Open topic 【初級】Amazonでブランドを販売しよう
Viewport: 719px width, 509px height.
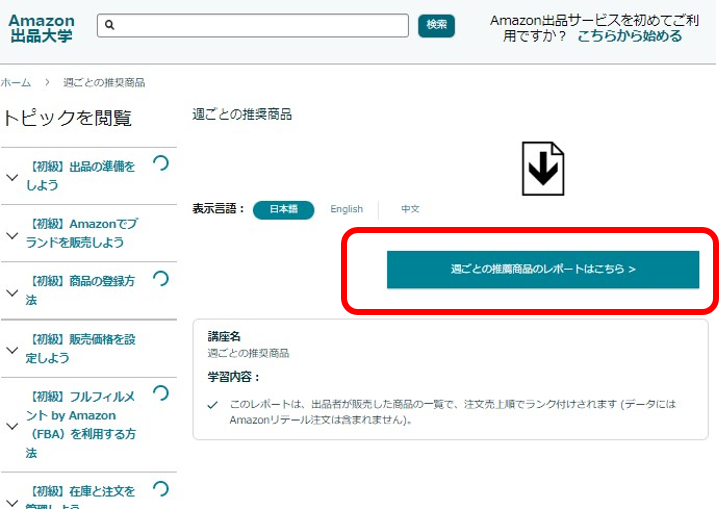tap(82, 233)
